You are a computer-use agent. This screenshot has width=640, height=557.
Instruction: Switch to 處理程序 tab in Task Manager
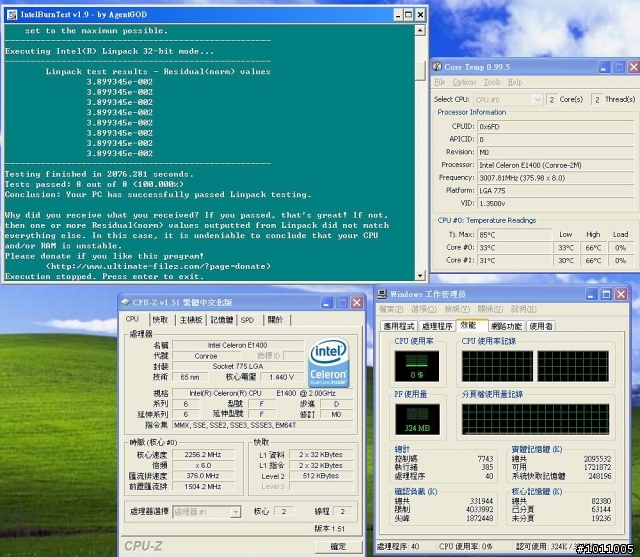tap(437, 326)
